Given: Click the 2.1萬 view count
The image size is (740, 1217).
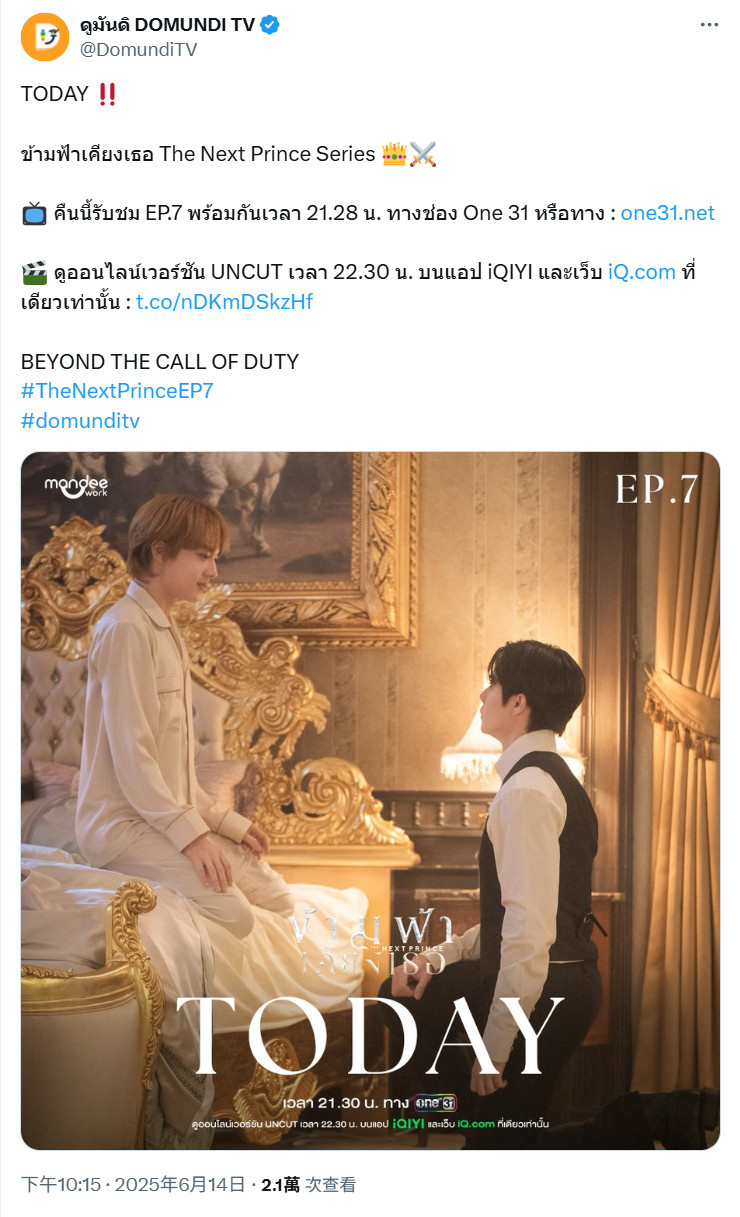Looking at the screenshot, I should 280,1185.
